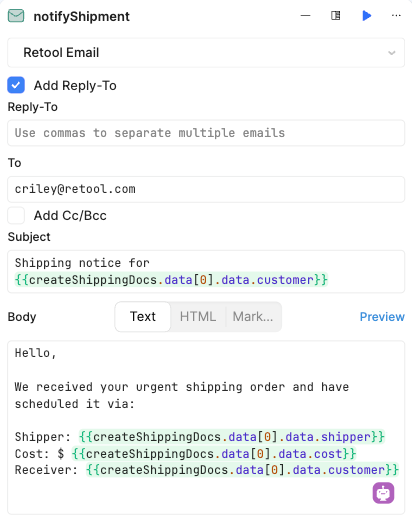The width and height of the screenshot is (412, 522).
Task: Open the three-dot more options menu
Action: tap(396, 16)
